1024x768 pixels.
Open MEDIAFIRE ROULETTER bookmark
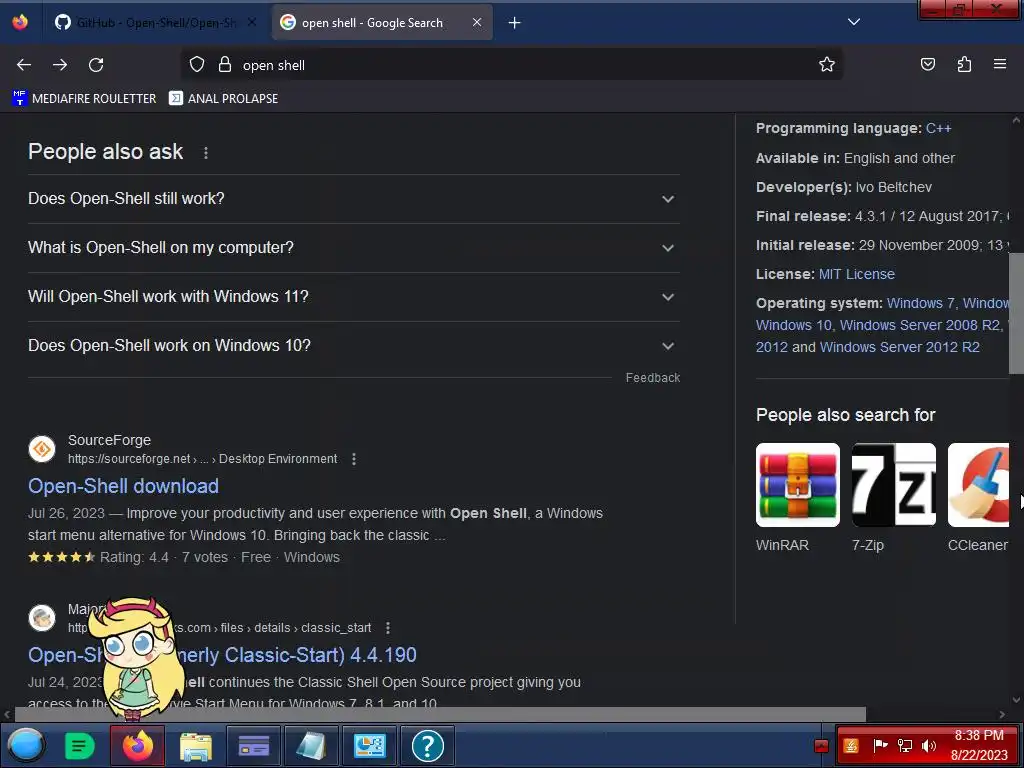pos(84,99)
